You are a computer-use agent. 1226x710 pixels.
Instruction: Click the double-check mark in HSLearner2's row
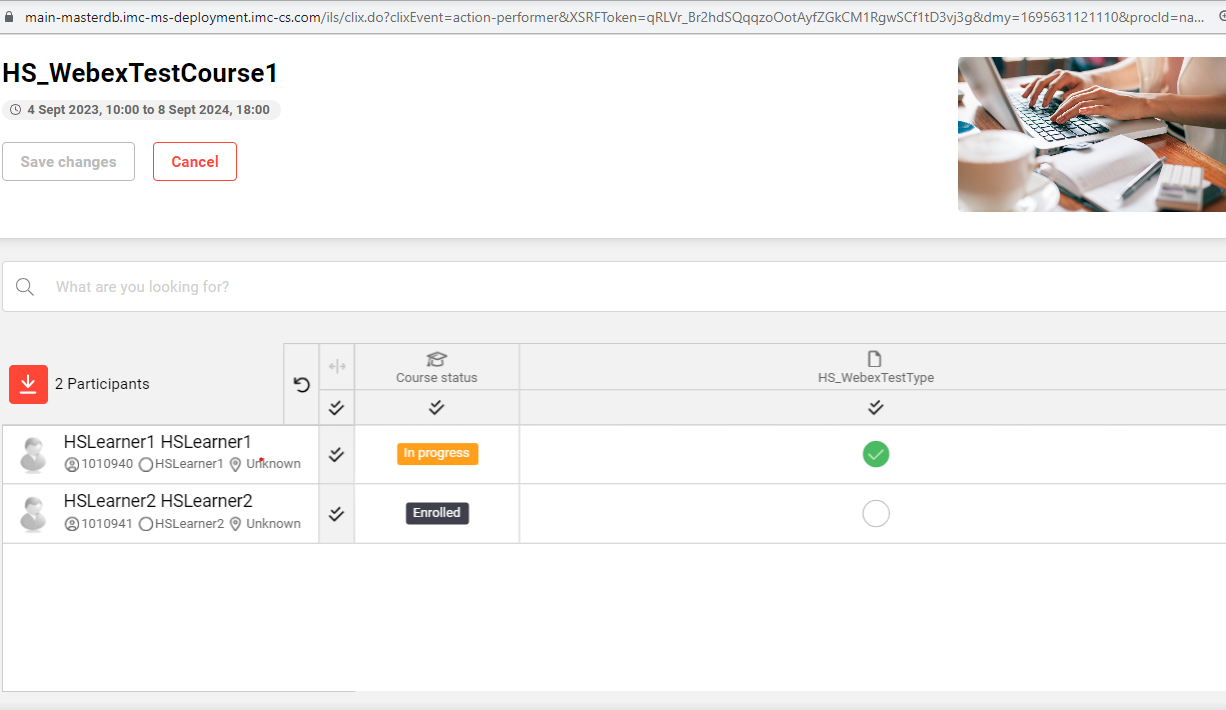[x=336, y=514]
